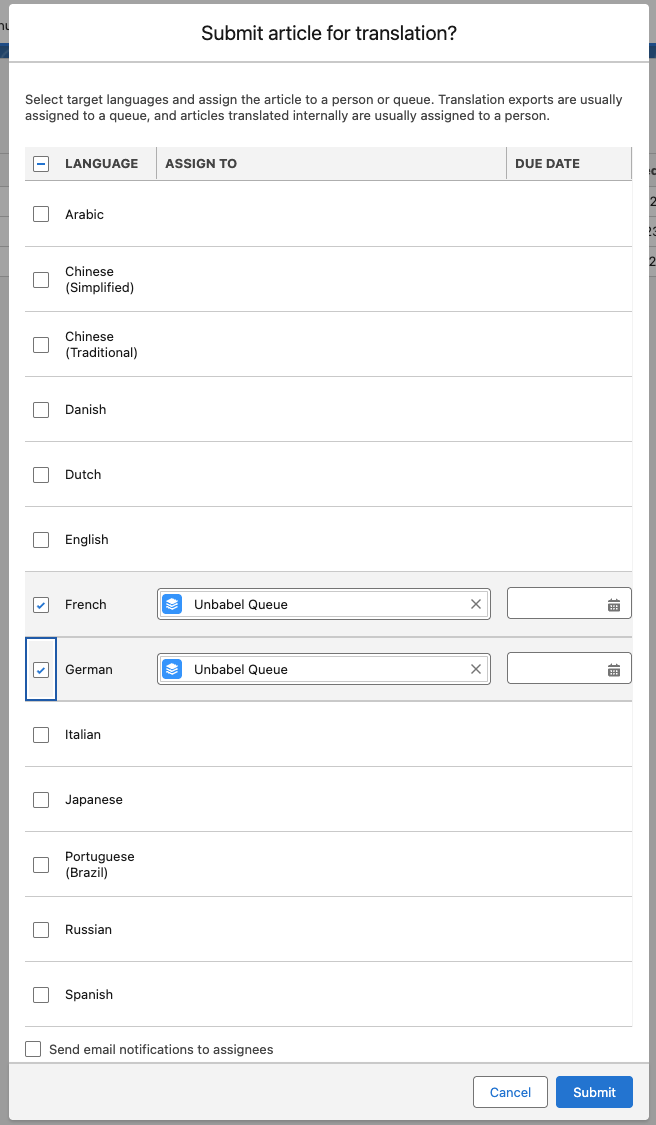Uncheck the German language checkbox

[x=41, y=669]
